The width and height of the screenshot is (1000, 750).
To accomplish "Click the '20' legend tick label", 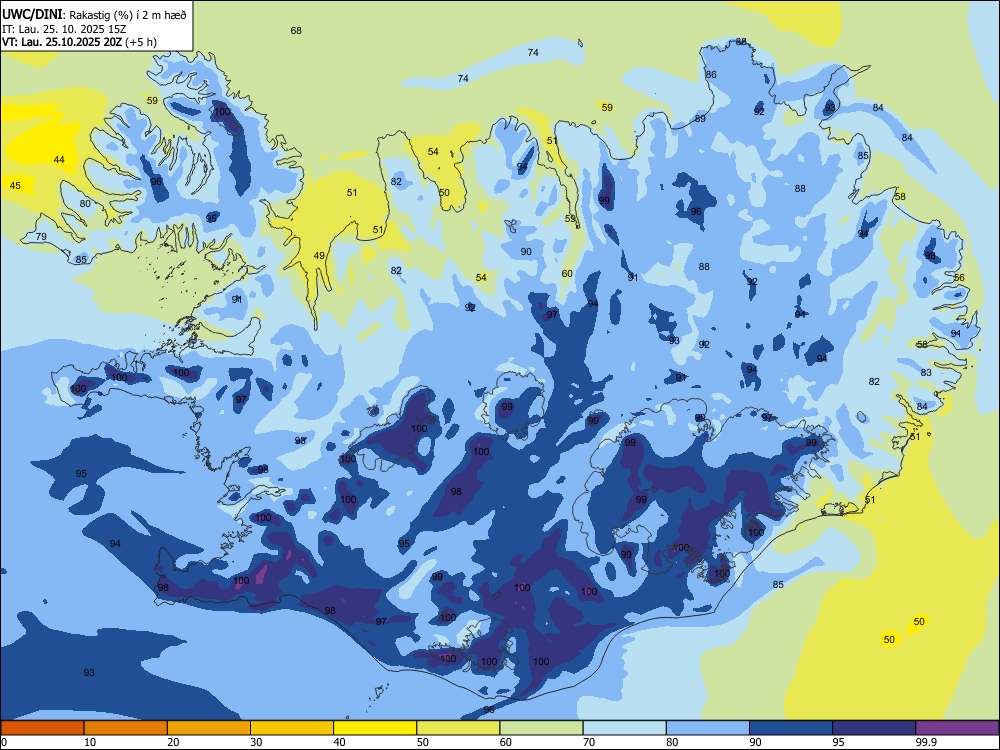I will coord(173,742).
